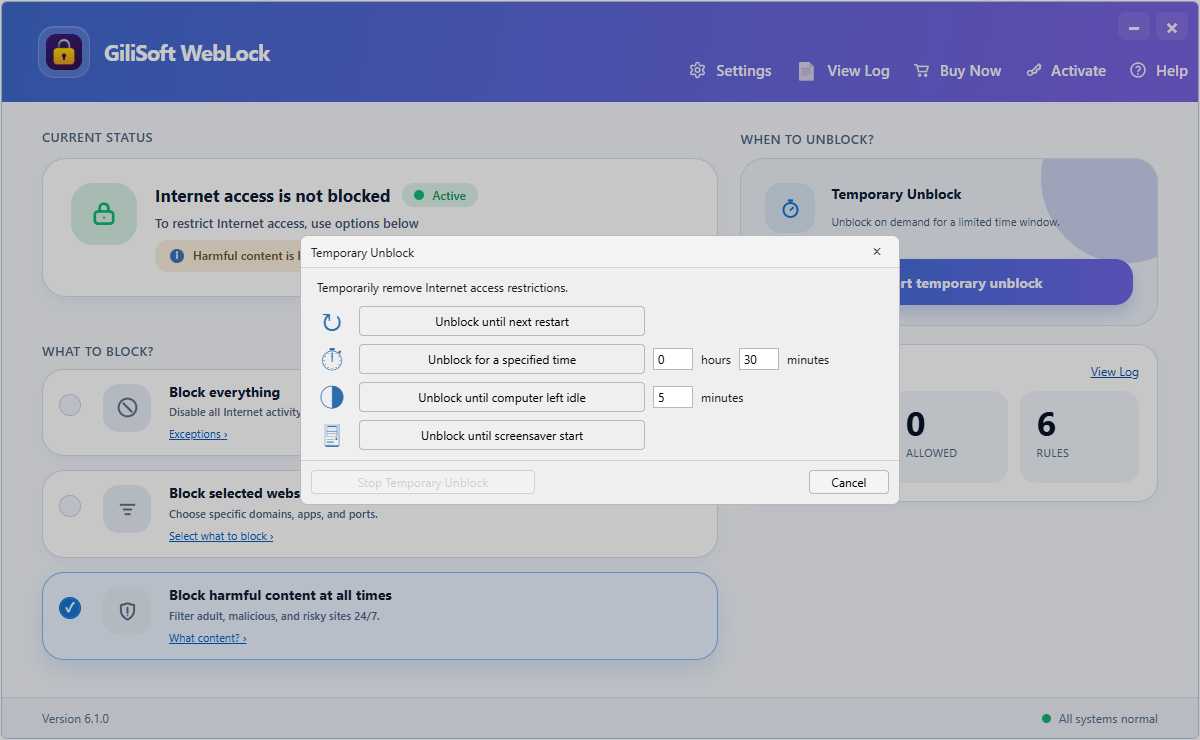Image resolution: width=1200 pixels, height=740 pixels.
Task: Click Unblock until screensaver start button
Action: point(502,436)
